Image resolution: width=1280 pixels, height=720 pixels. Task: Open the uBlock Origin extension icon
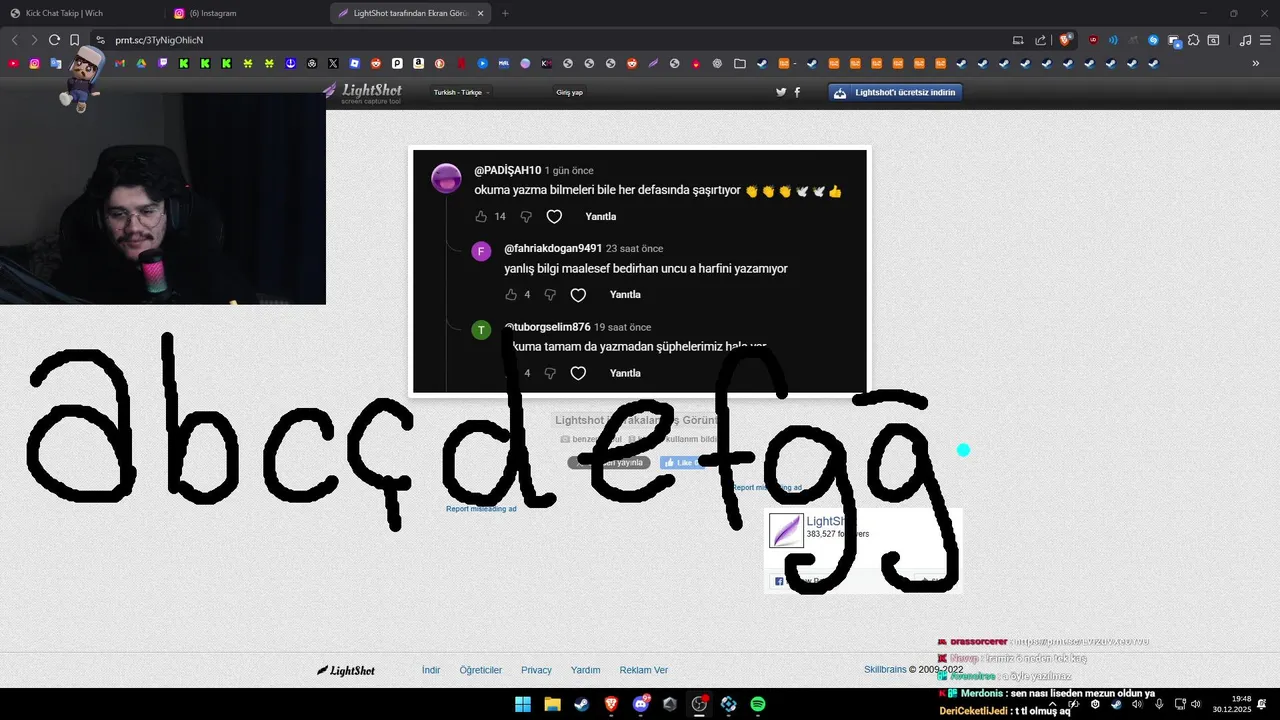1093,40
